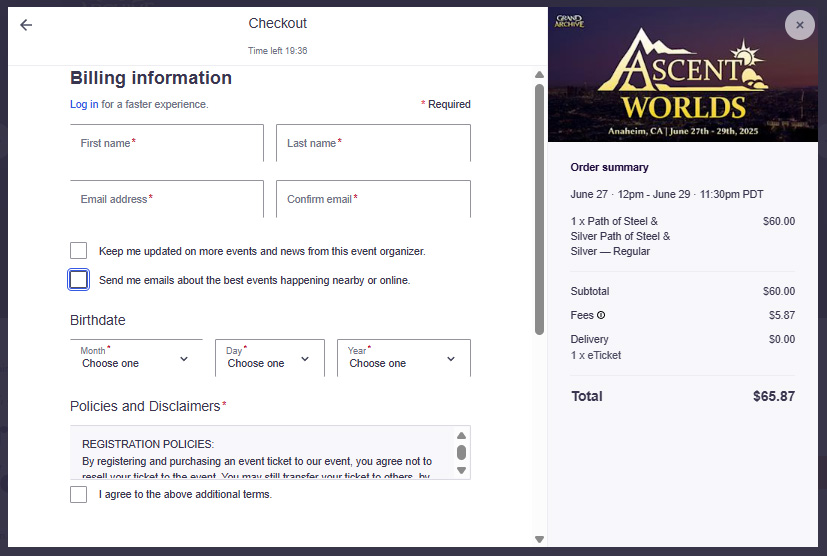Click into the Email address field

tap(167, 199)
